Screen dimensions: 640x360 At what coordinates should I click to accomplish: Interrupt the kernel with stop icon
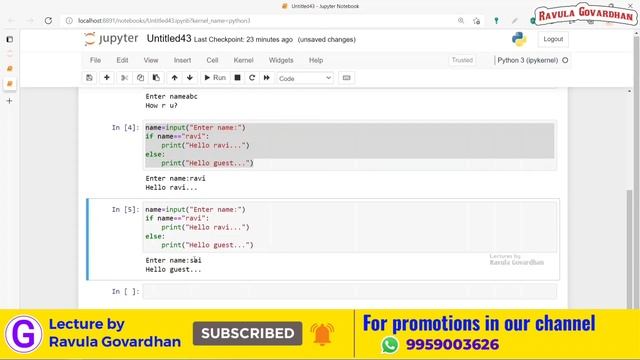pyautogui.click(x=237, y=78)
